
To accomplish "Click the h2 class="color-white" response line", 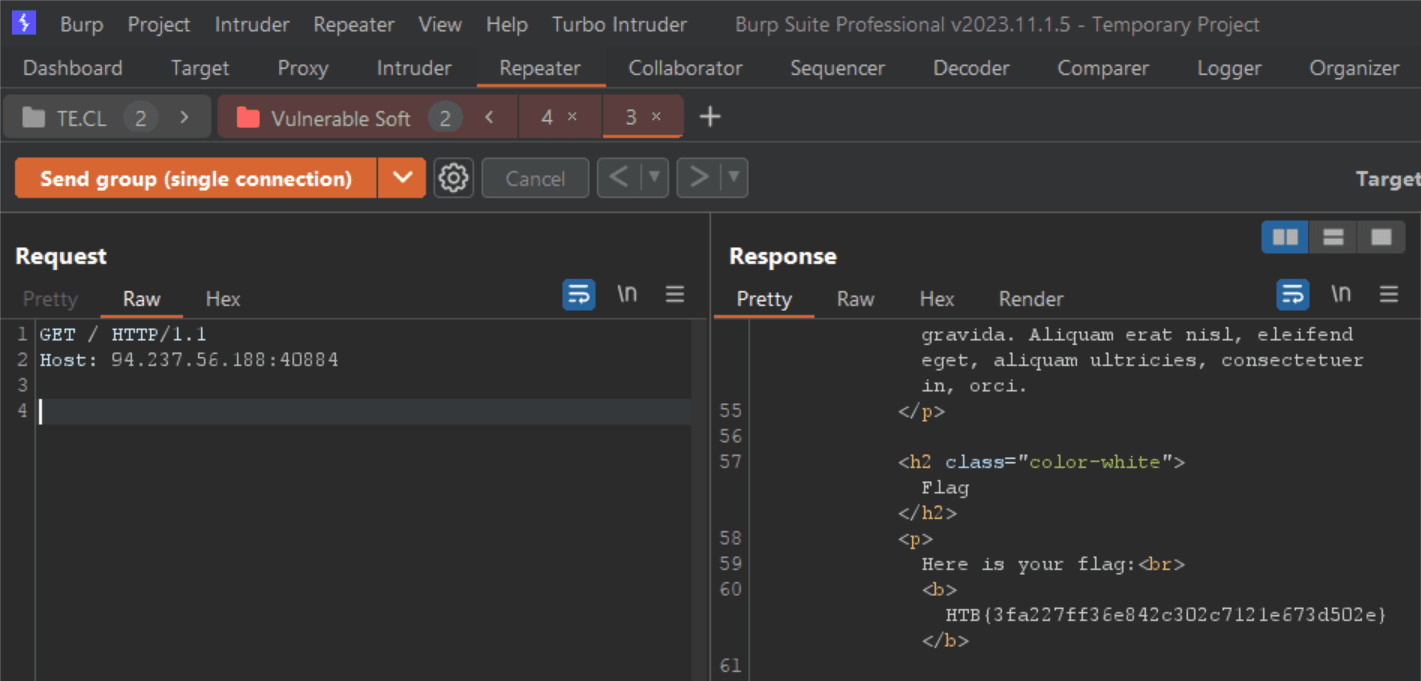I will pyautogui.click(x=1041, y=462).
